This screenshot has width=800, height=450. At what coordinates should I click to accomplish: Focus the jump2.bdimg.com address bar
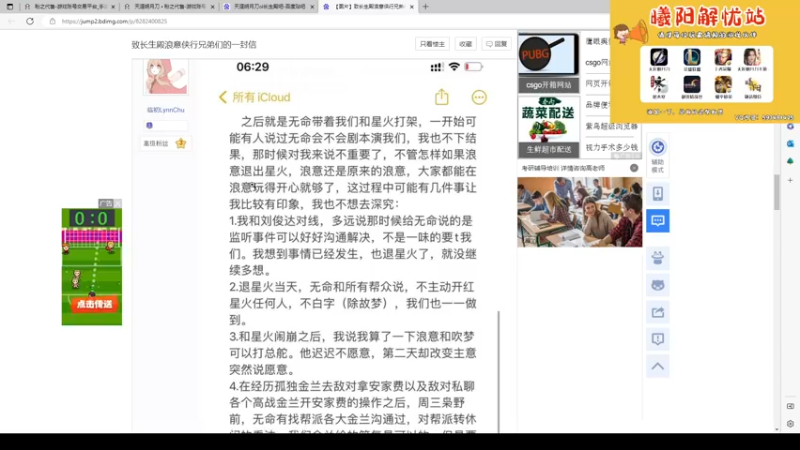[x=114, y=21]
